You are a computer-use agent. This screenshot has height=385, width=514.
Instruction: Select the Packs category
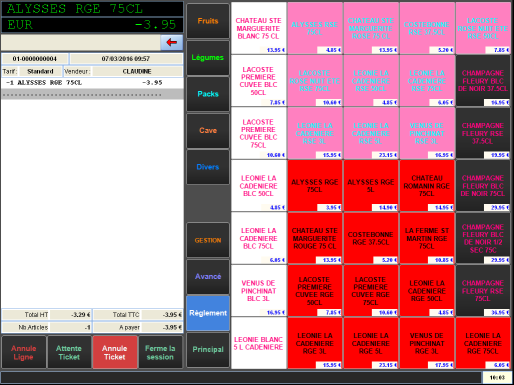tap(208, 94)
